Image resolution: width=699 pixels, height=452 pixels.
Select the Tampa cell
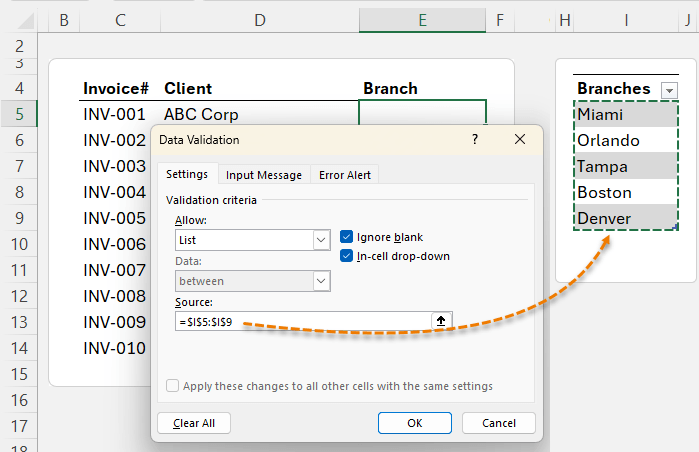[626, 166]
